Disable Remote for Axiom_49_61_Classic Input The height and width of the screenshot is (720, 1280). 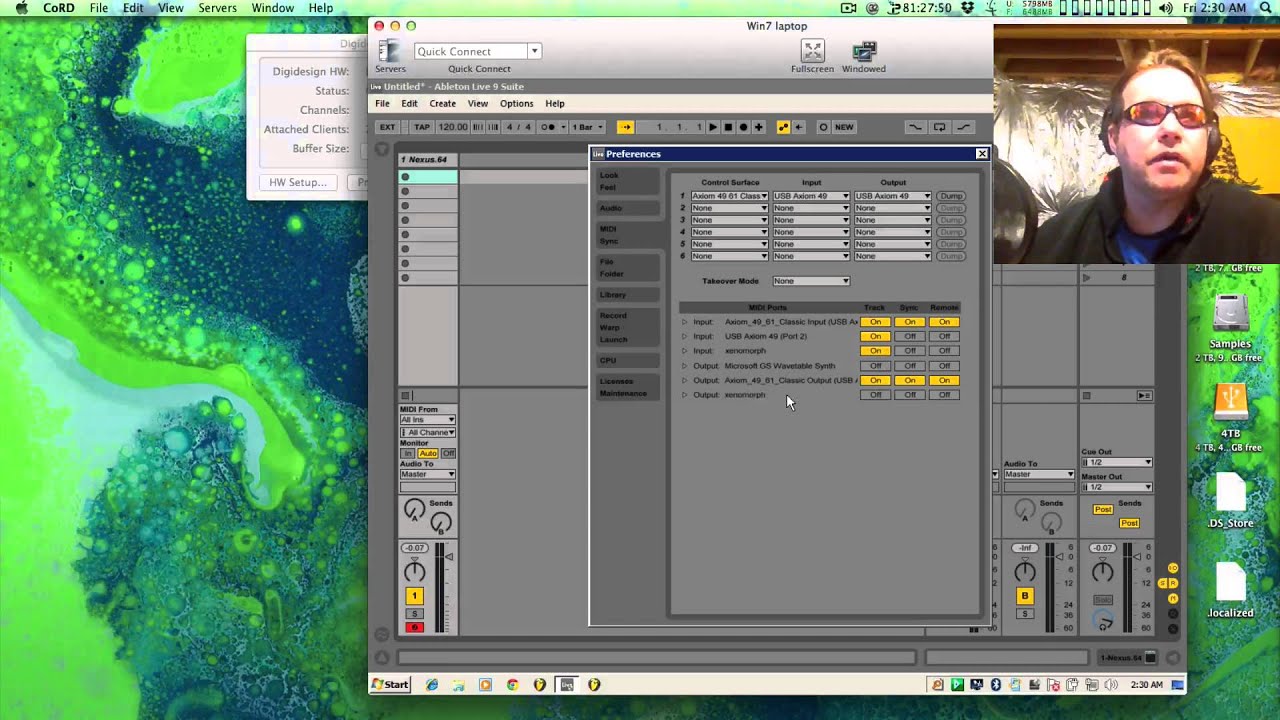coord(944,322)
